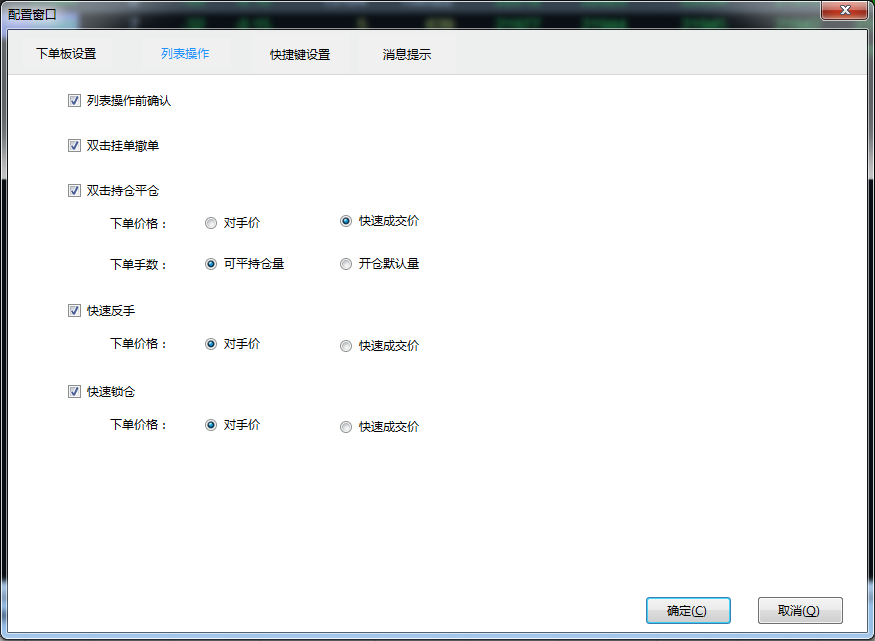Select 可平持仓量 for 下单手数
Viewport: 875px width, 641px height.
tap(211, 264)
